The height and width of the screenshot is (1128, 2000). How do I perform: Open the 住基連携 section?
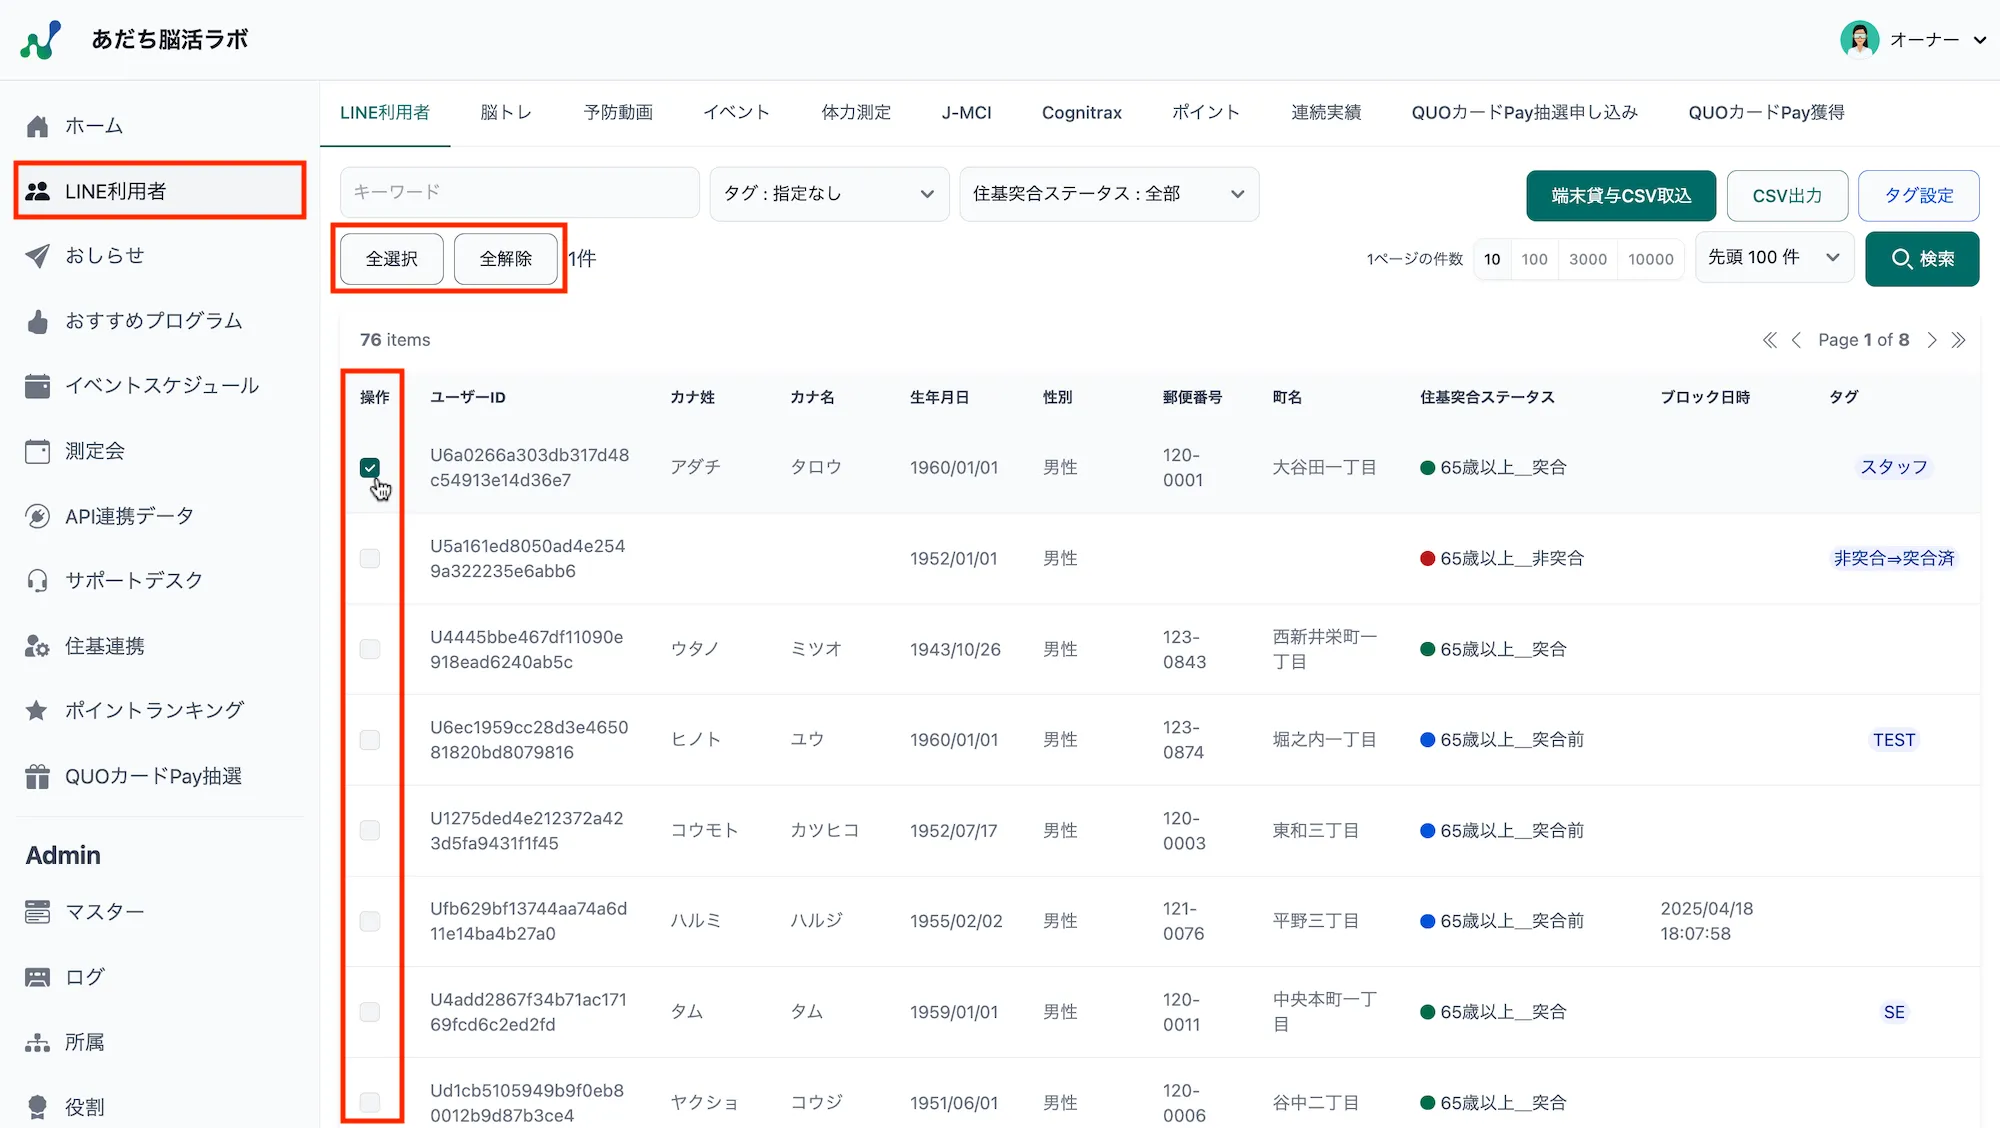(x=104, y=645)
